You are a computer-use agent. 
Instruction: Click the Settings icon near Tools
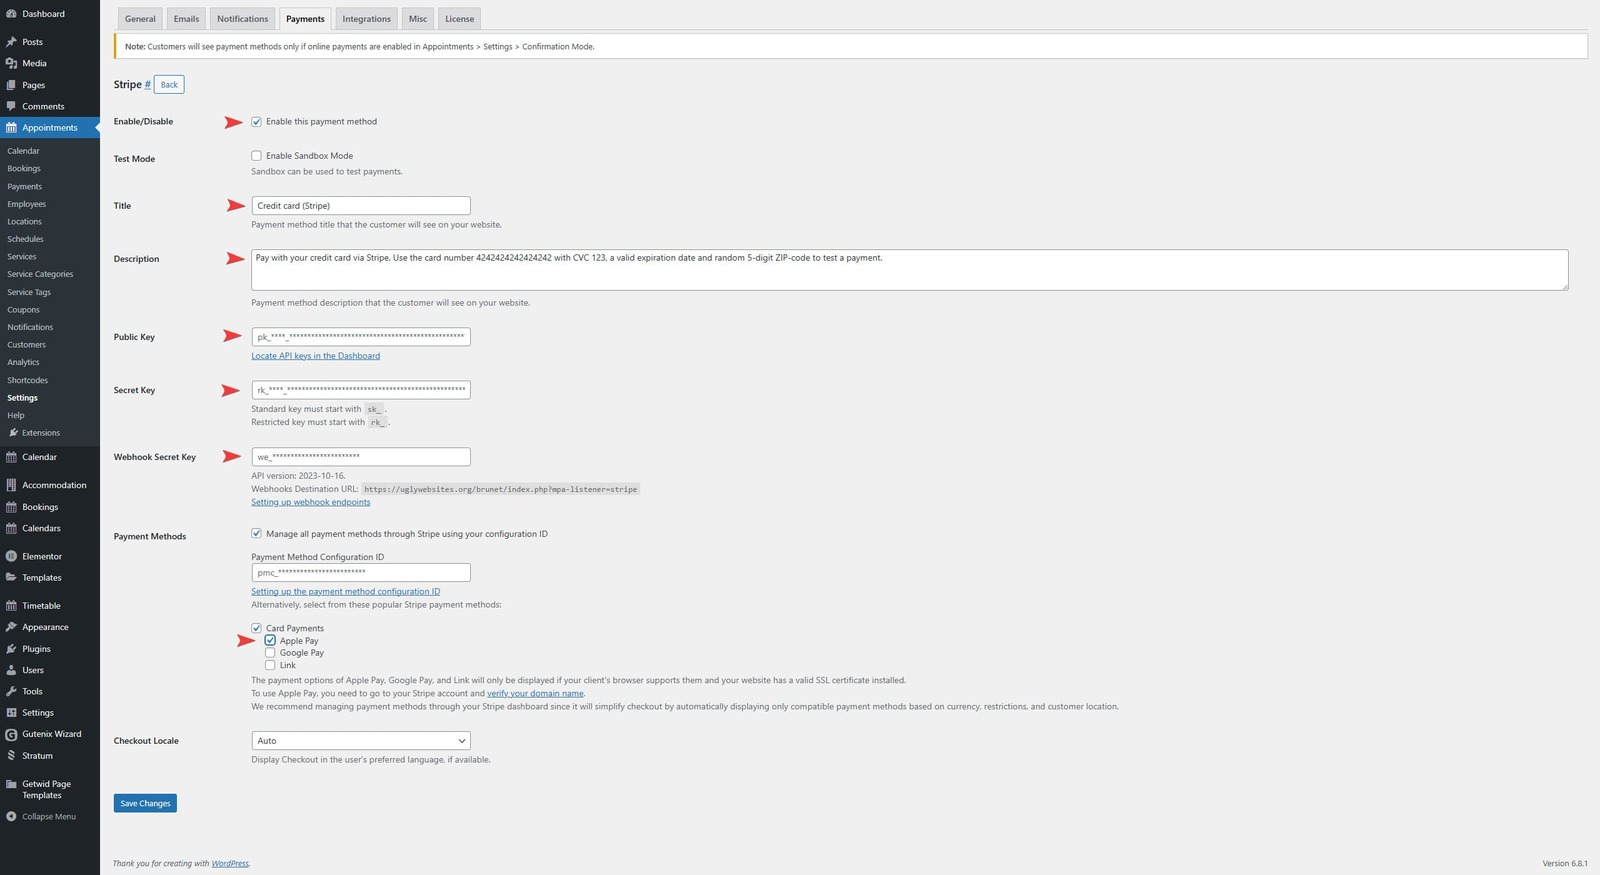(x=11, y=713)
